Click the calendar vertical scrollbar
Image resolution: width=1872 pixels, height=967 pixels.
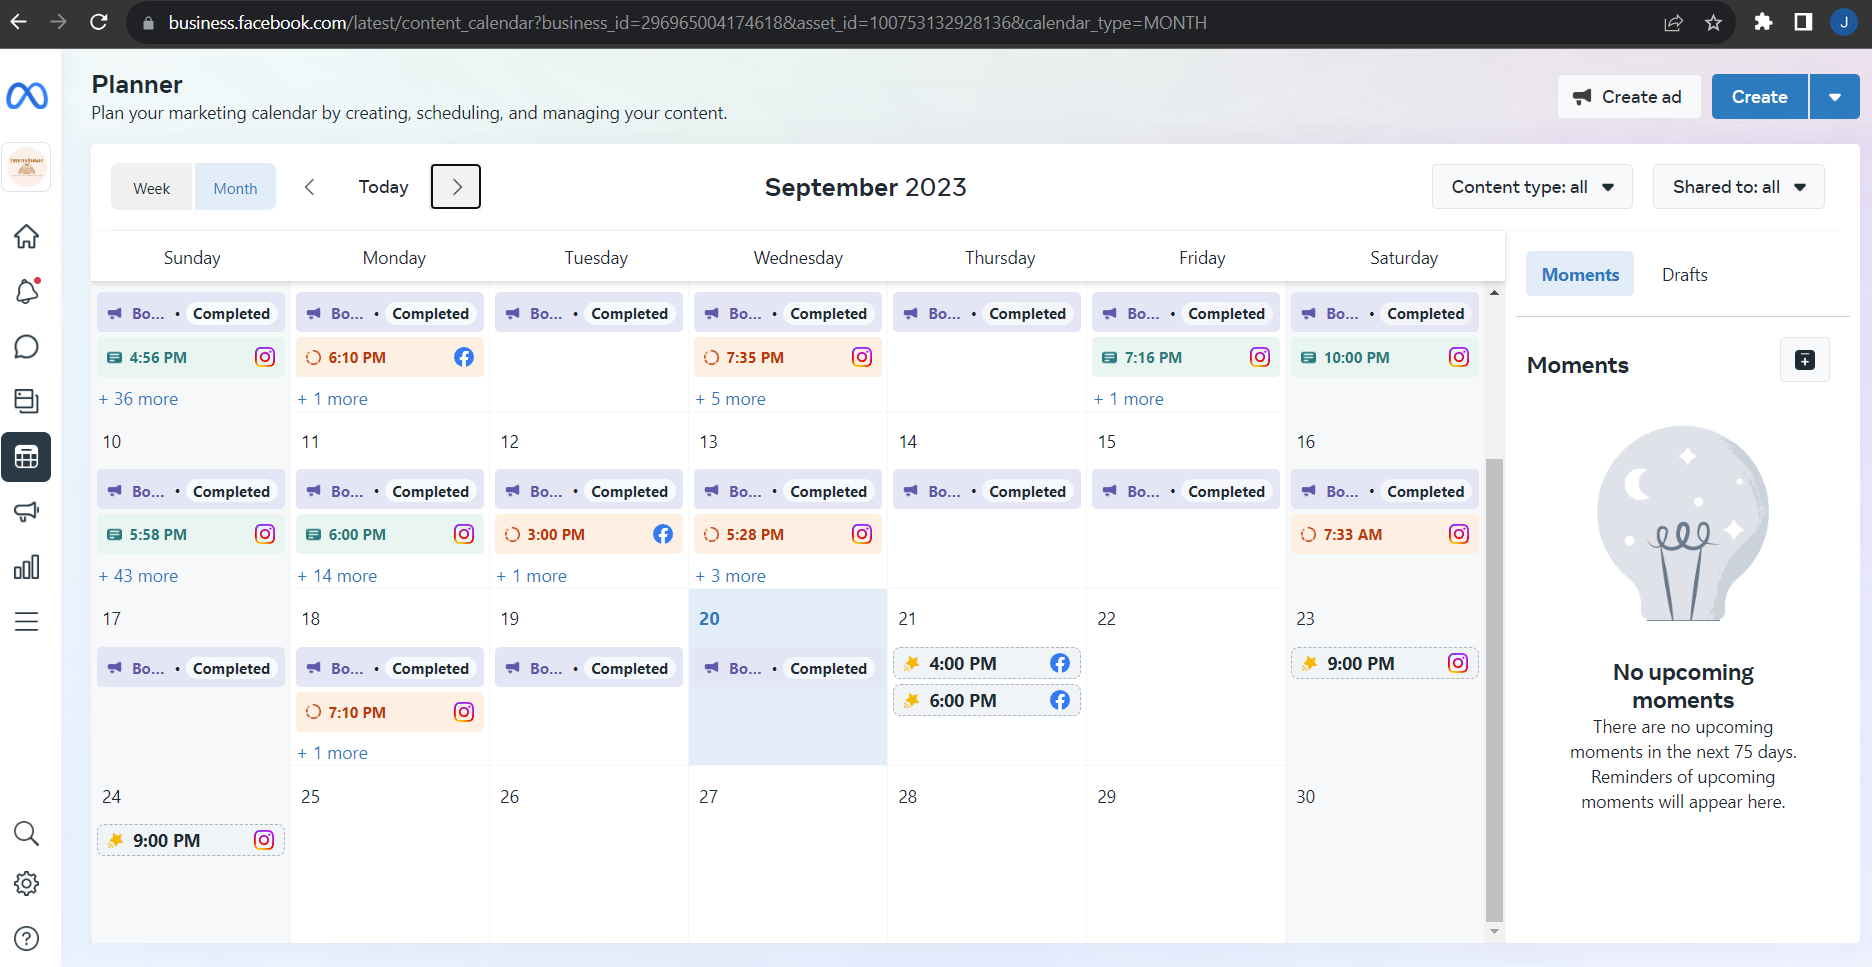pos(1494,688)
